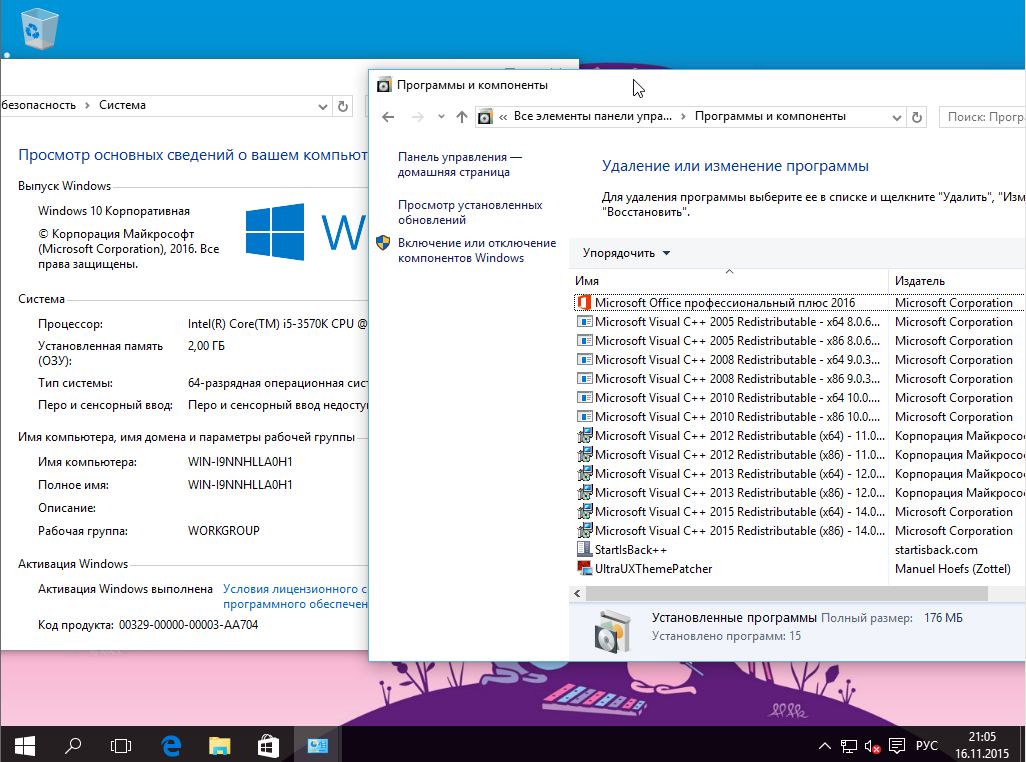Click the installed programs icon in details pane
Viewport: 1026px width, 762px height.
click(x=612, y=631)
